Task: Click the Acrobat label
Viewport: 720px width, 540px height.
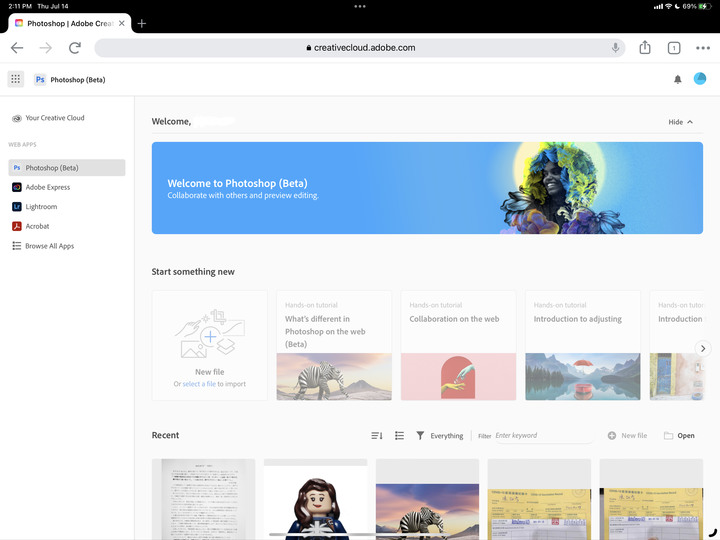Action: click(37, 226)
